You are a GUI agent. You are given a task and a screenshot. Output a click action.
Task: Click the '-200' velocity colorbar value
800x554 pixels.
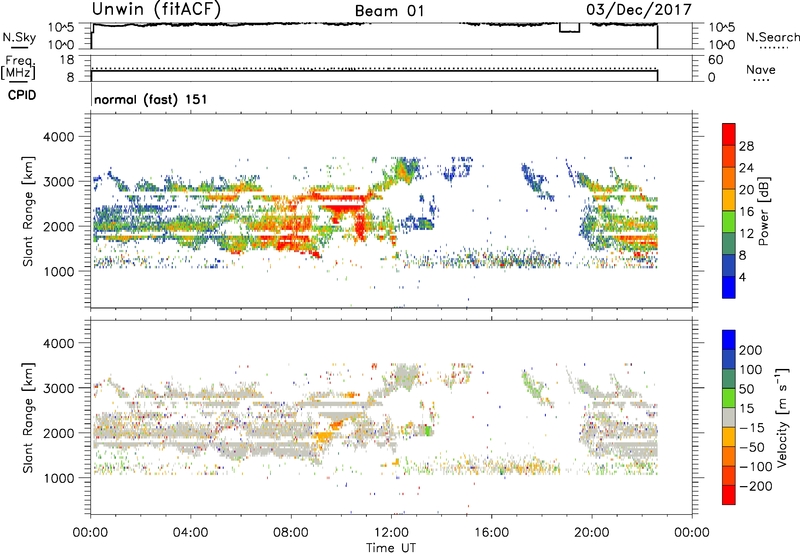click(756, 486)
